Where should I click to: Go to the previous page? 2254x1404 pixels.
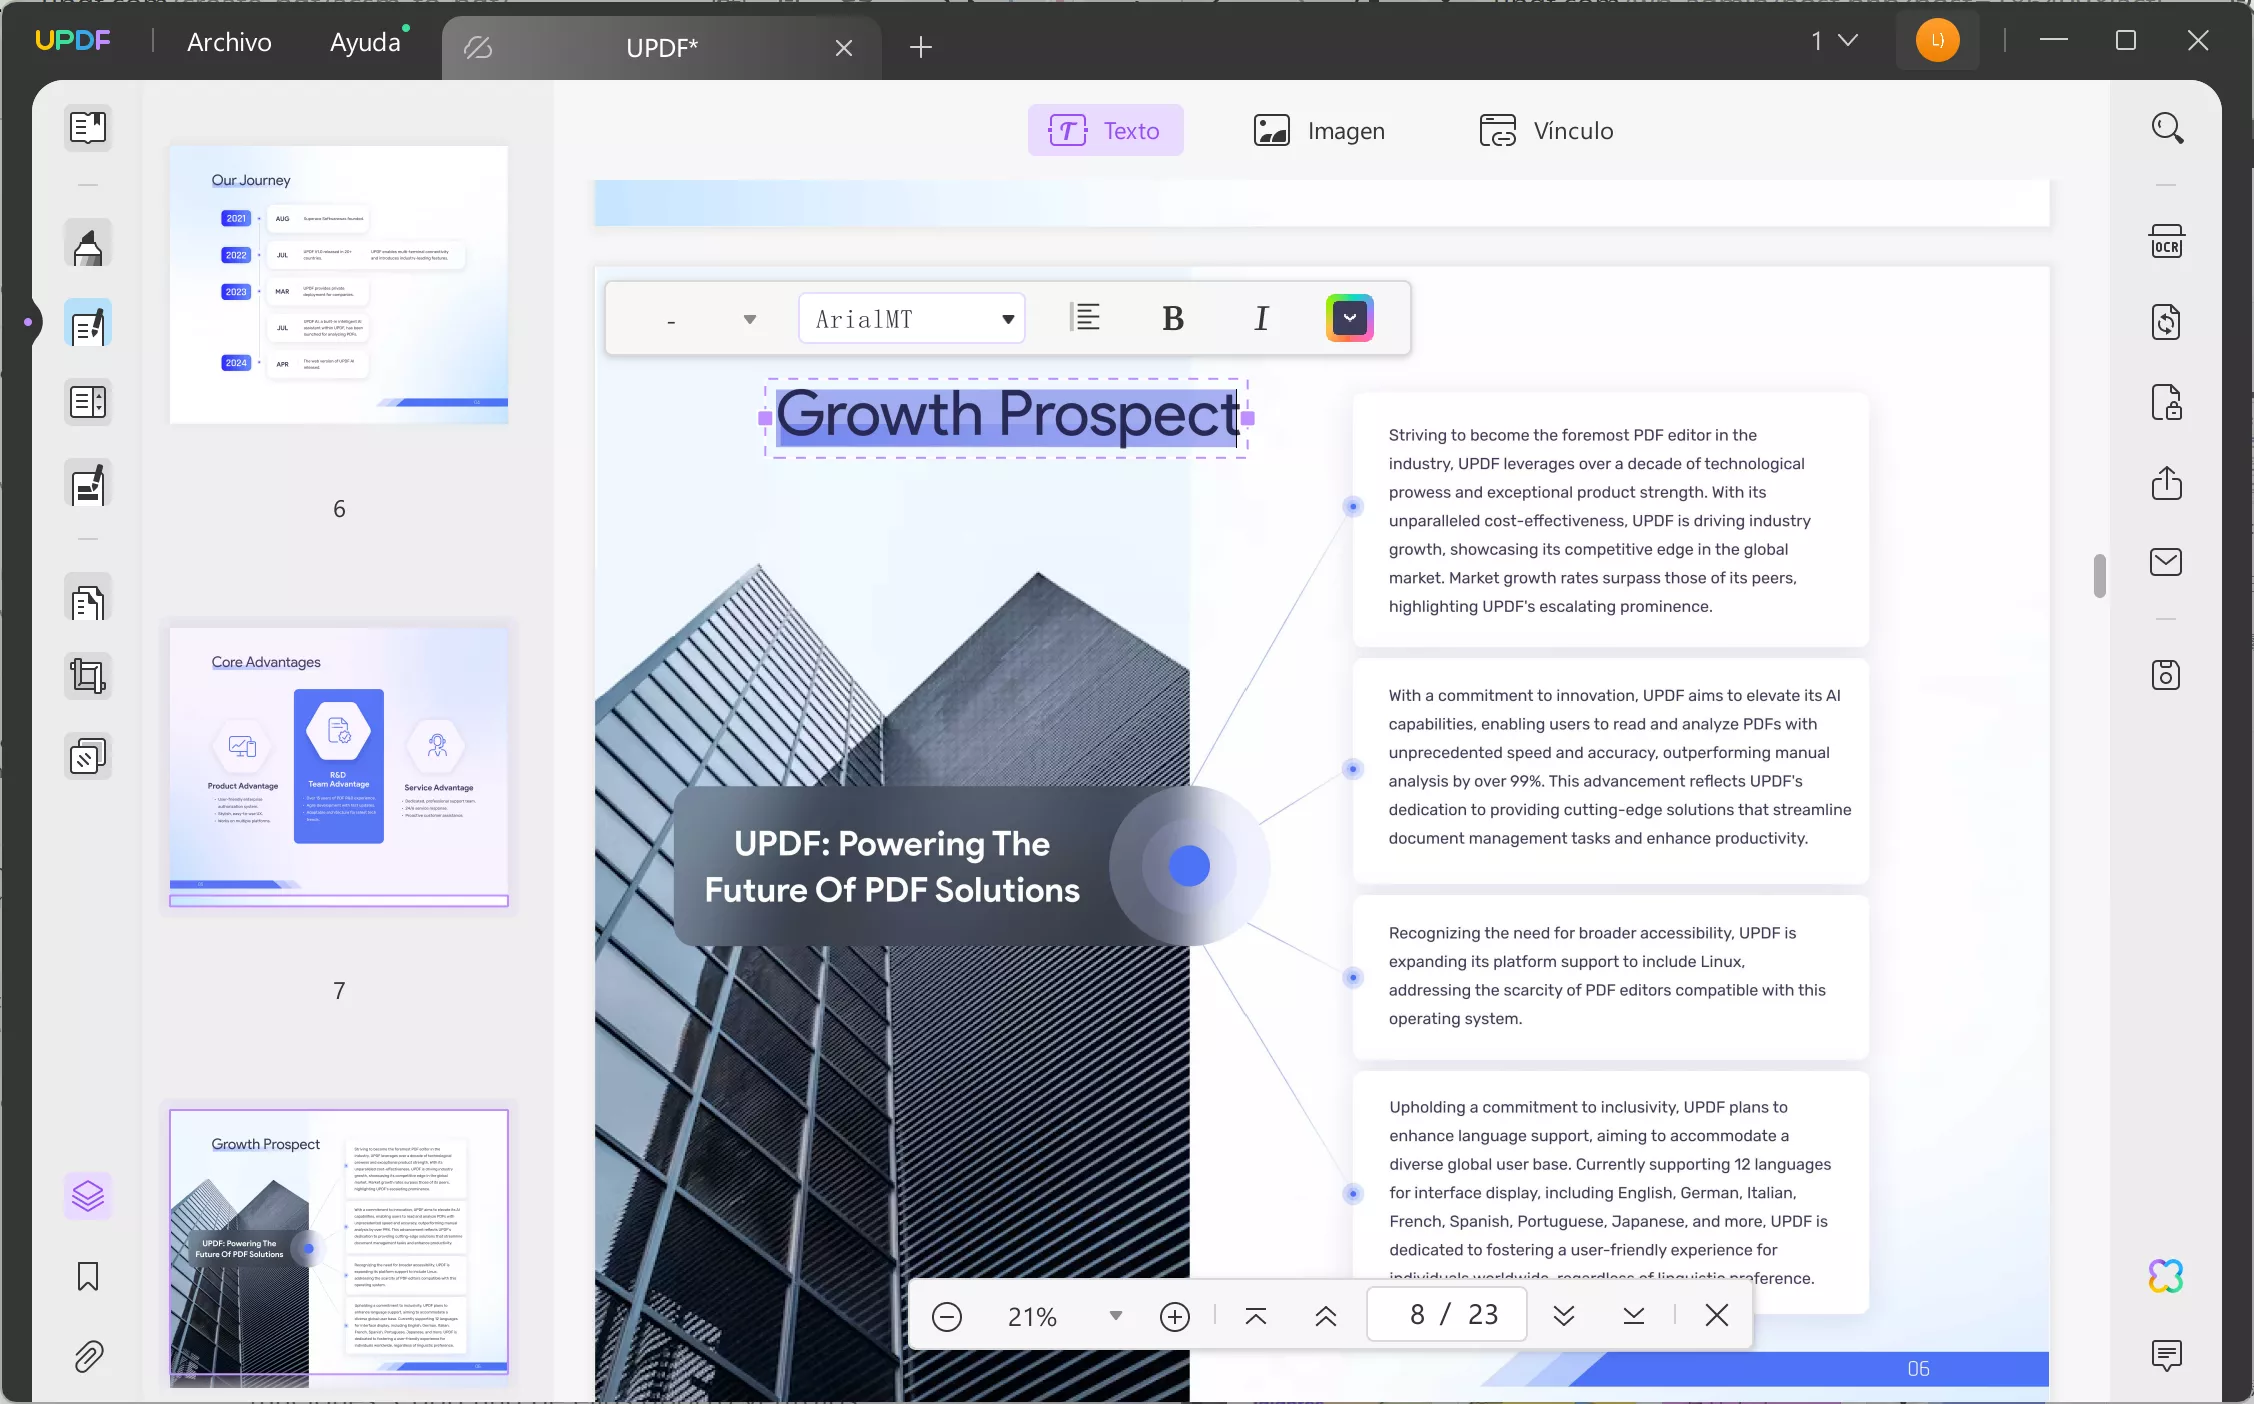pyautogui.click(x=1326, y=1316)
